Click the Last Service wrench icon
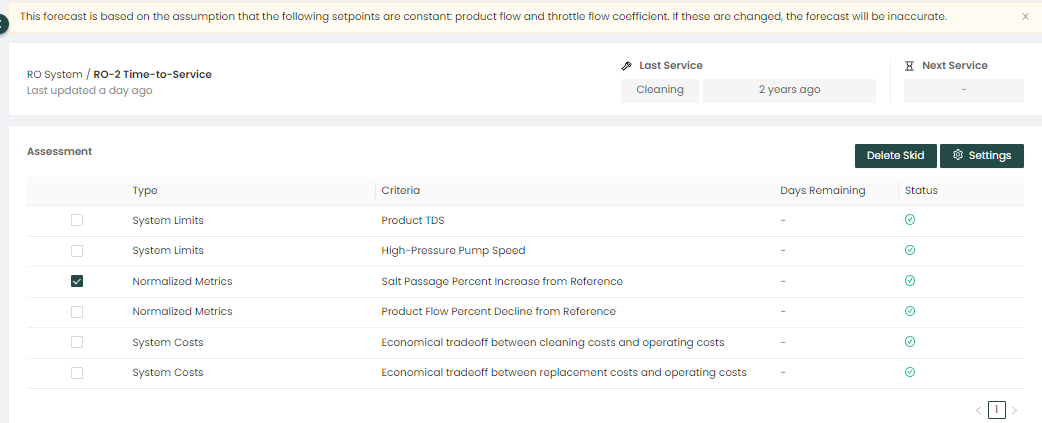1042x423 pixels. [x=626, y=66]
